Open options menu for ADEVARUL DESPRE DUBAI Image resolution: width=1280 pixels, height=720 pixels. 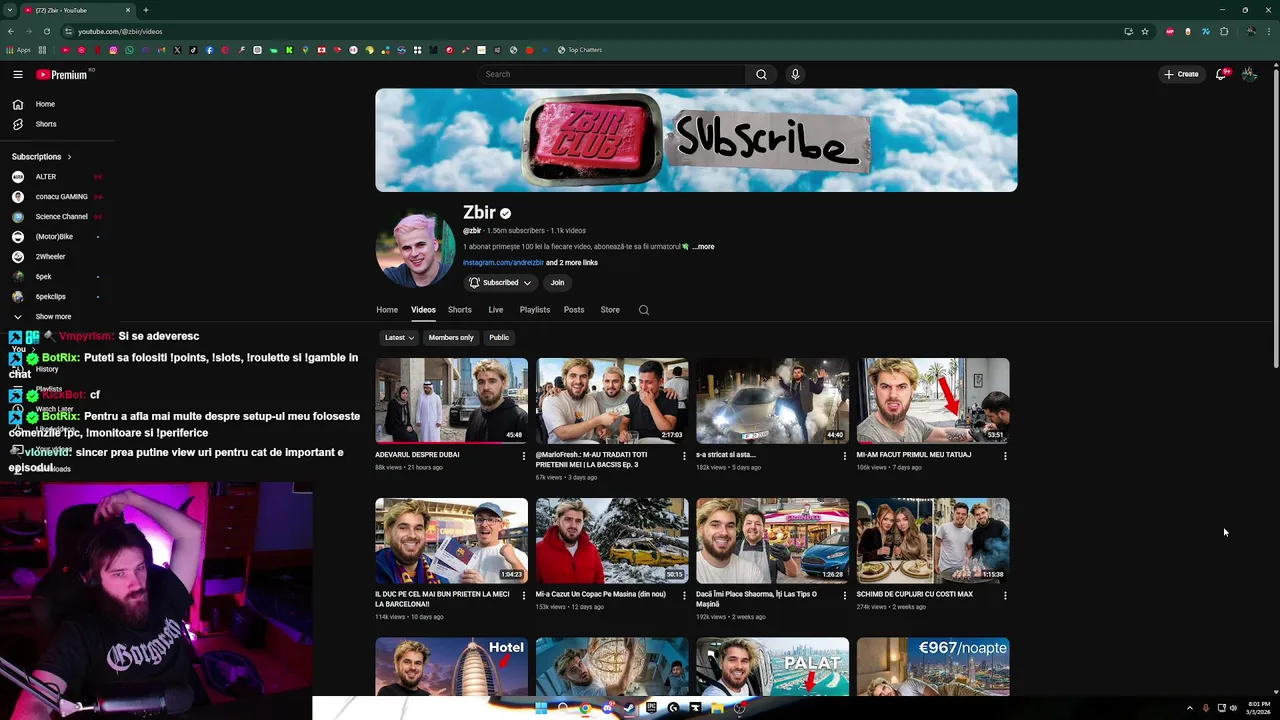pos(523,456)
